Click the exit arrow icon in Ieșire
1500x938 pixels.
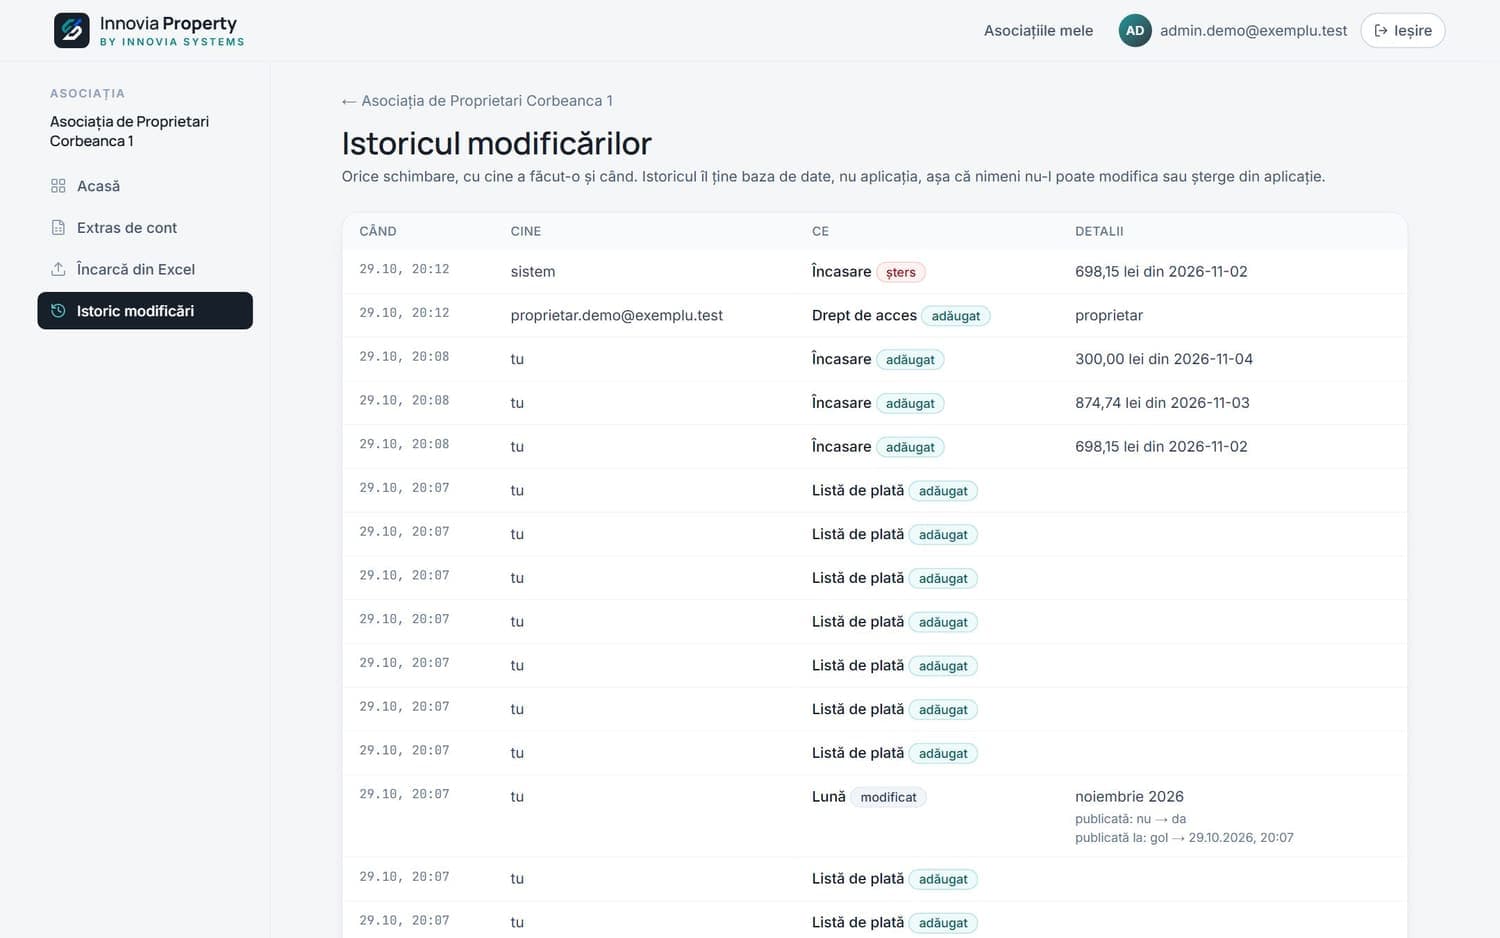point(1381,30)
